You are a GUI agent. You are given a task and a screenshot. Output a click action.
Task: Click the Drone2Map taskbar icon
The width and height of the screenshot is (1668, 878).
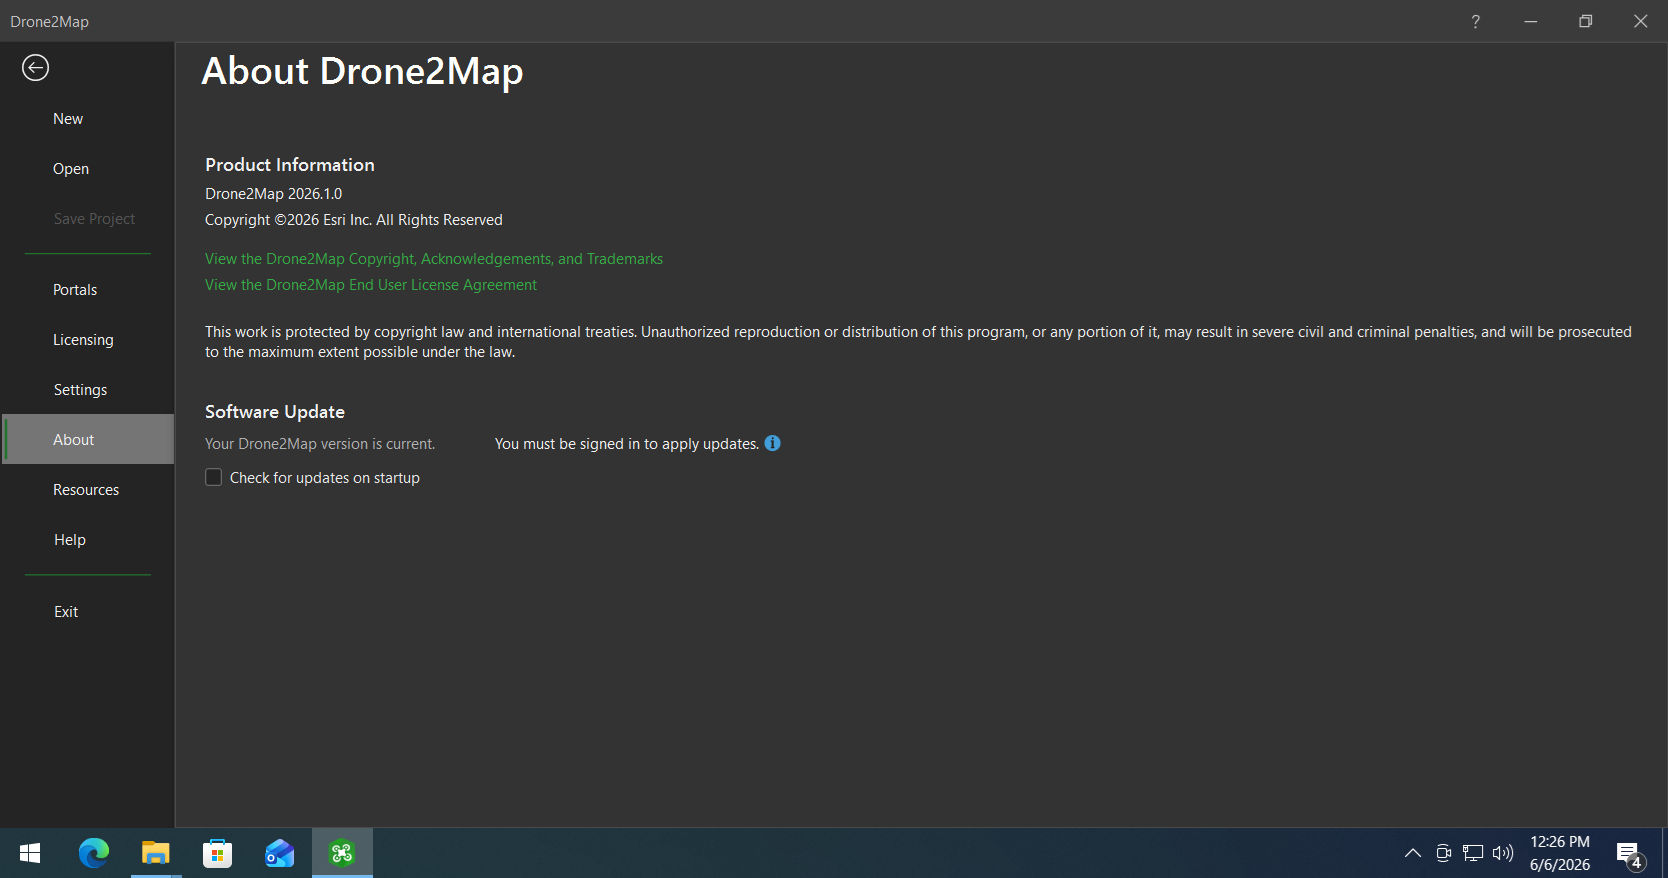tap(342, 853)
